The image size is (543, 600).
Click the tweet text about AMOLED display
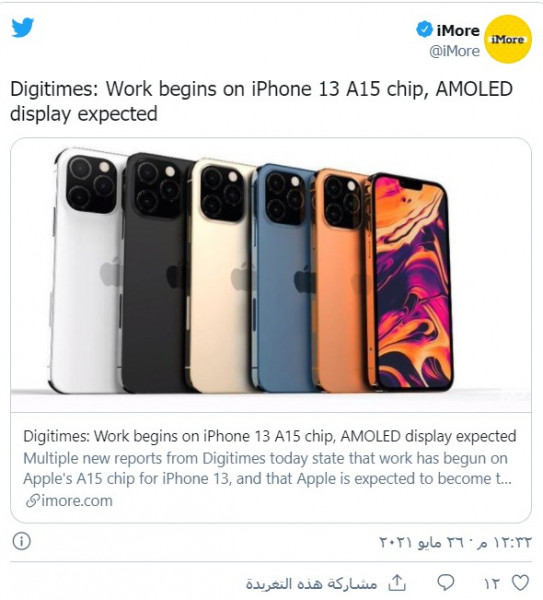pos(261,101)
